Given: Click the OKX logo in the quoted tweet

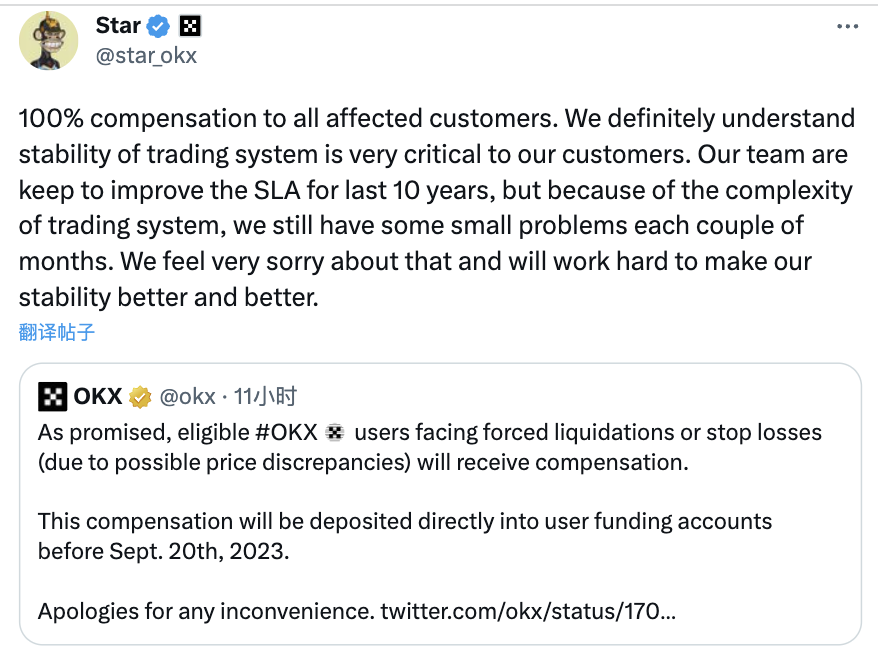Looking at the screenshot, I should (55, 396).
